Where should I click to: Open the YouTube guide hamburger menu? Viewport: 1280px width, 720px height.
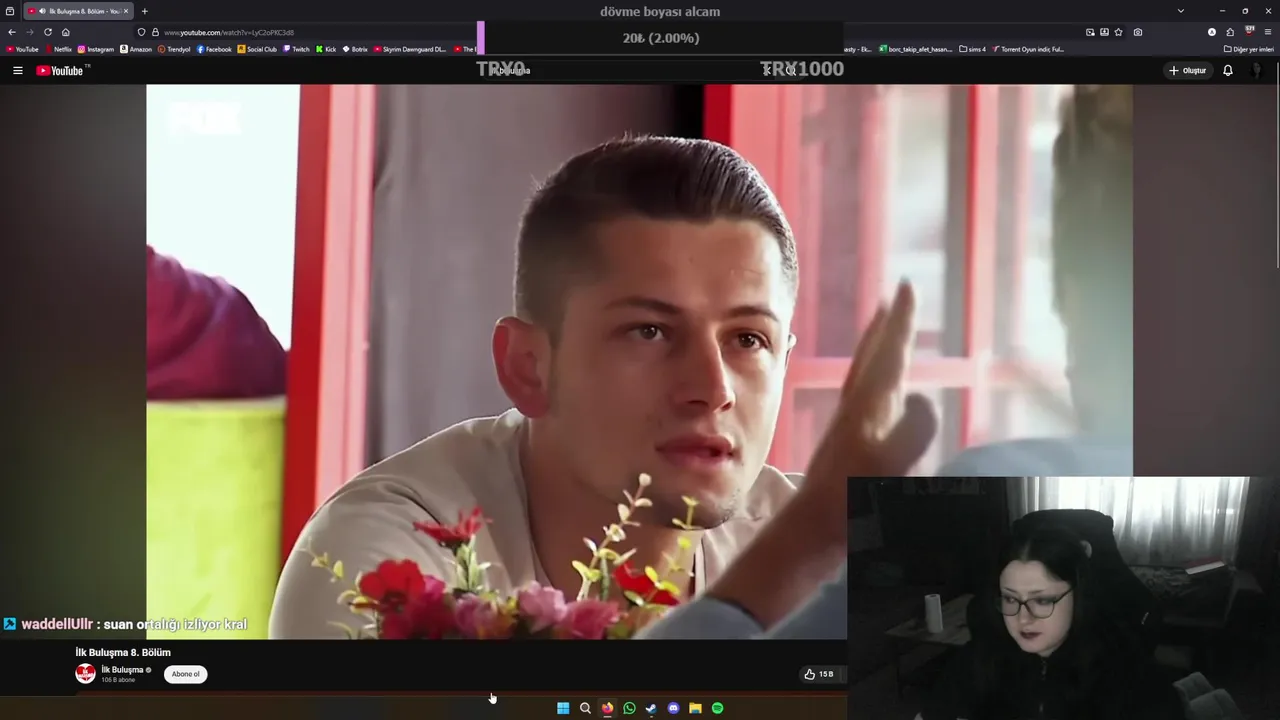pos(17,70)
